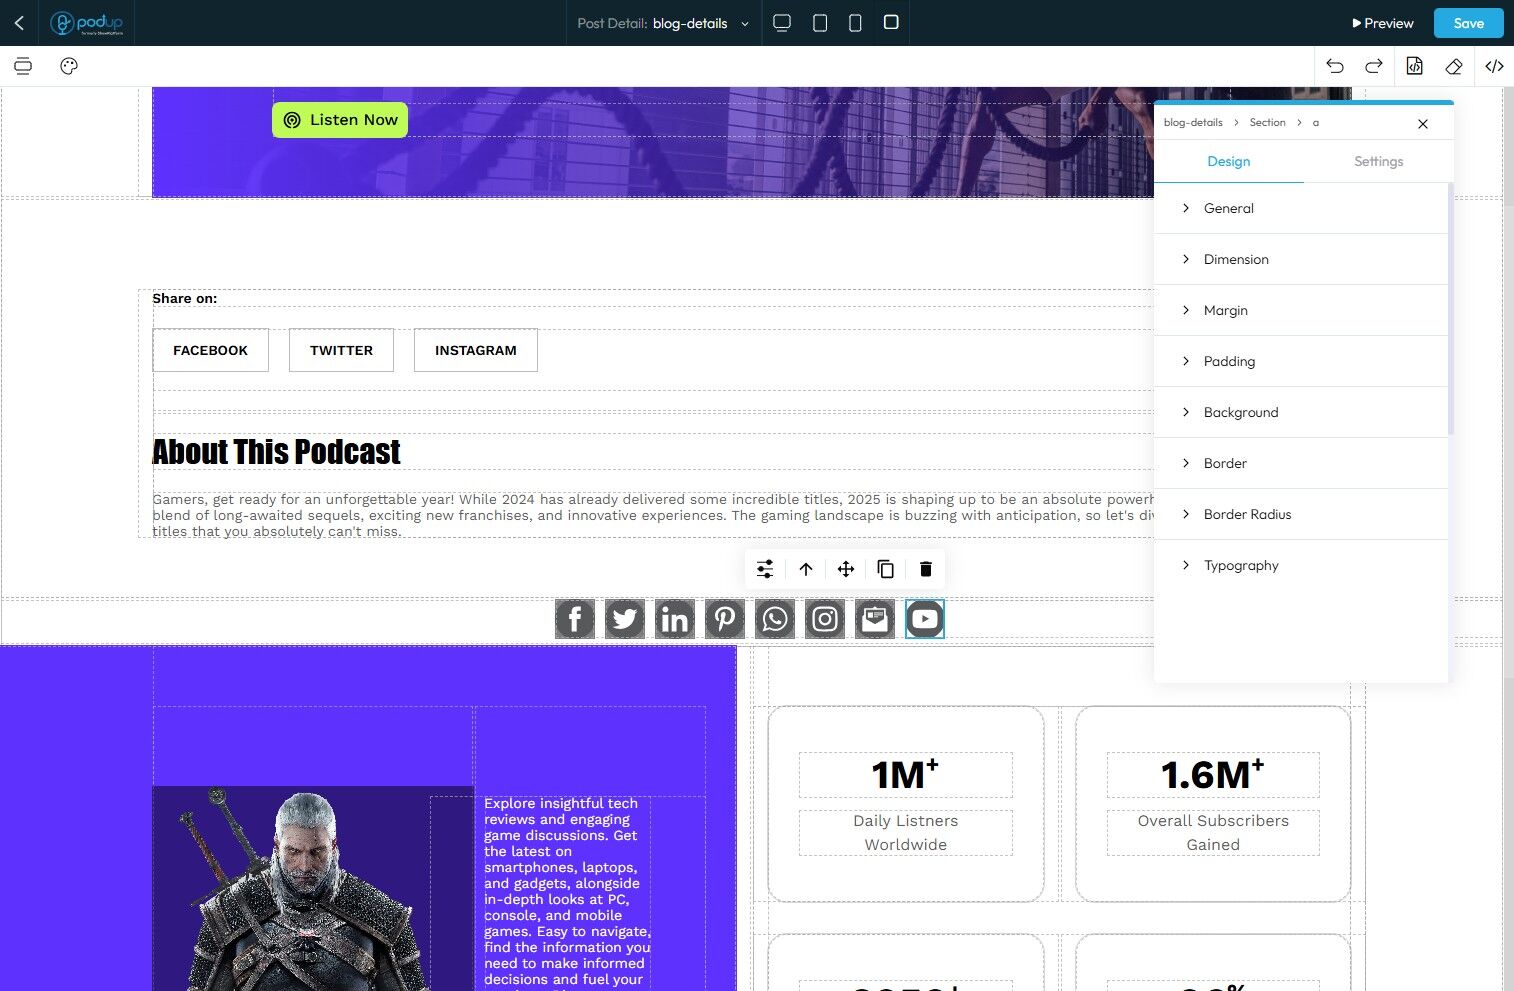The image size is (1514, 991).
Task: Switch to mobile phone device preview
Action: (x=855, y=23)
